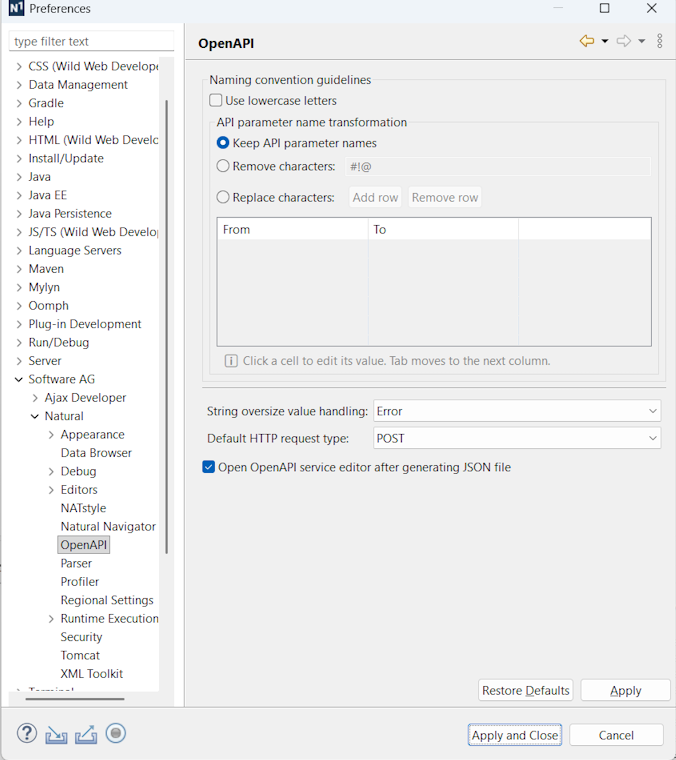Image resolution: width=676 pixels, height=760 pixels.
Task: Click the From column header
Action: click(293, 229)
